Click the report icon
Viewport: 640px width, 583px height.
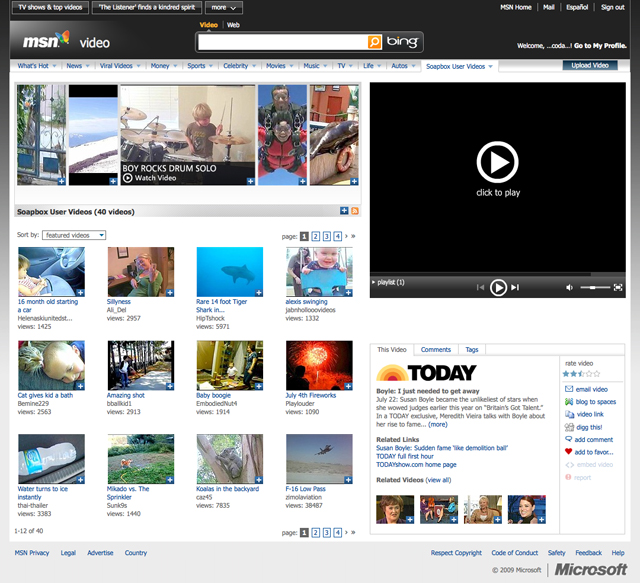point(568,477)
